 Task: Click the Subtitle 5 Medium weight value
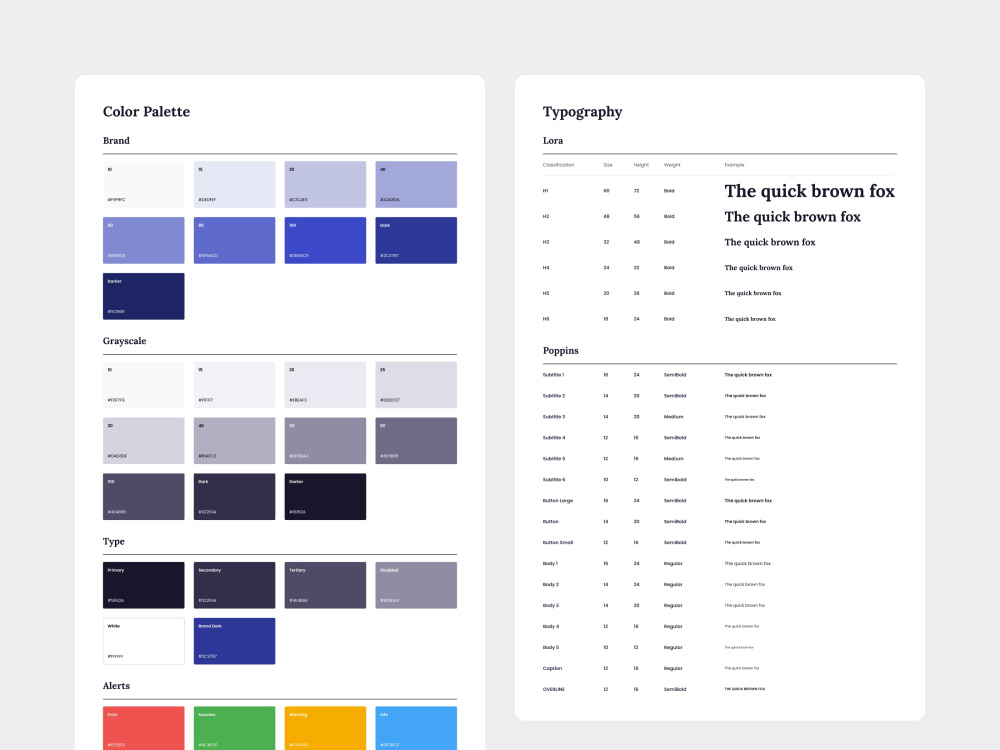coord(673,459)
